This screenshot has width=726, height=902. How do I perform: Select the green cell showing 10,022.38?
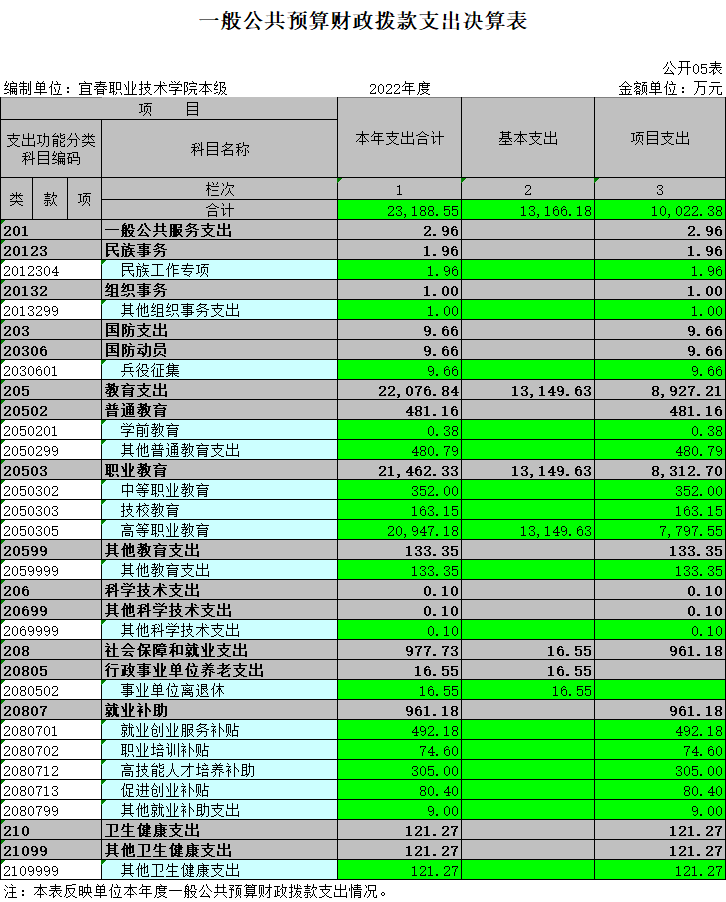660,210
